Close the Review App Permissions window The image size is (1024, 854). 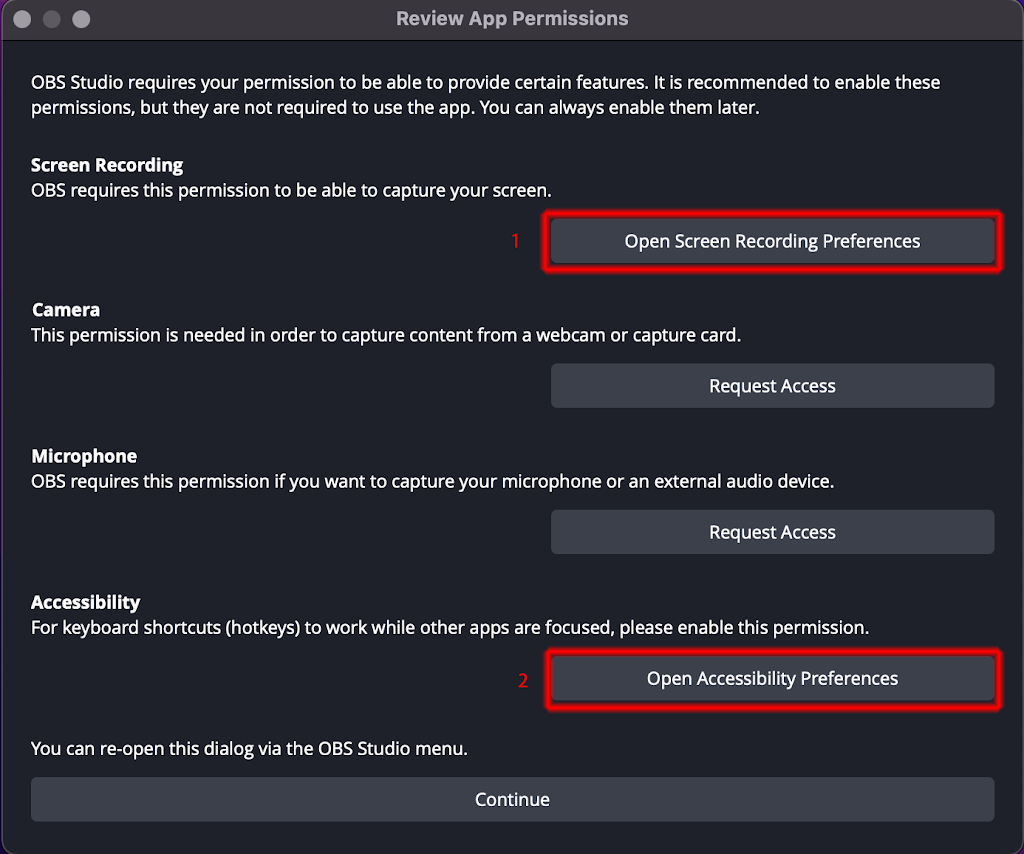coord(22,19)
